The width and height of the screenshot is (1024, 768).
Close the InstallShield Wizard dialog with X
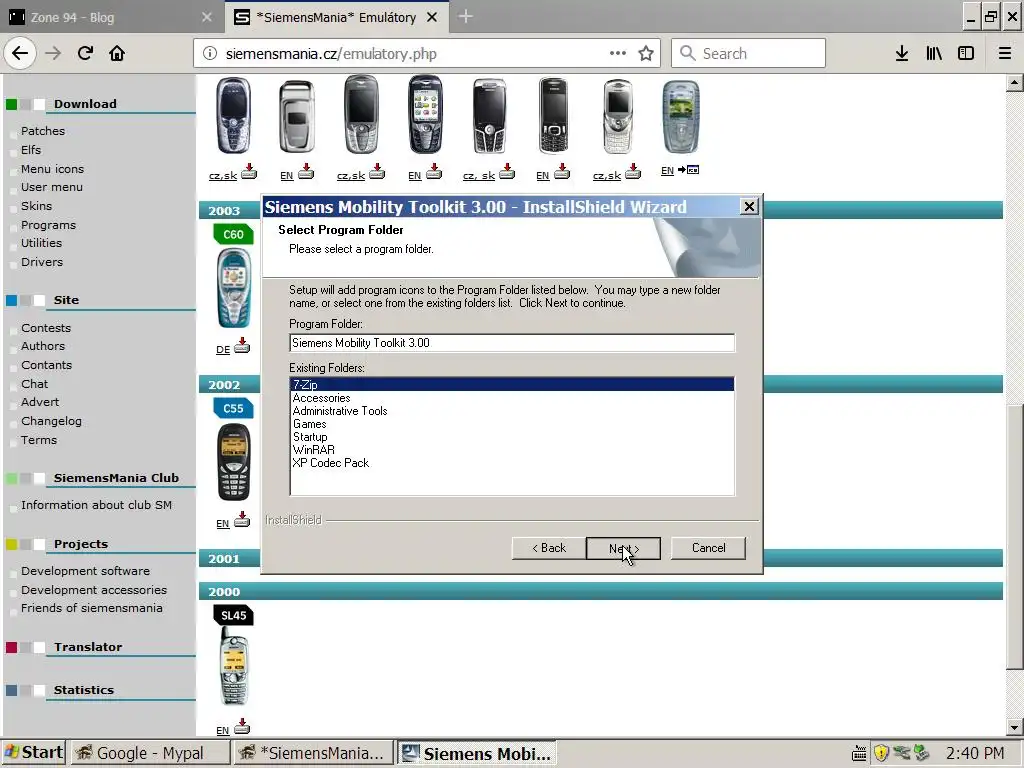[x=749, y=206]
